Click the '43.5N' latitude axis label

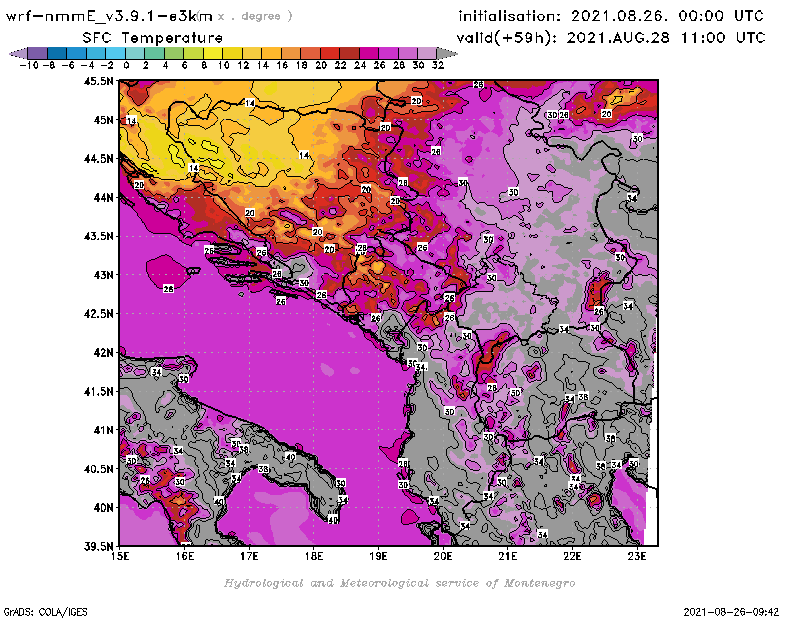(x=98, y=236)
